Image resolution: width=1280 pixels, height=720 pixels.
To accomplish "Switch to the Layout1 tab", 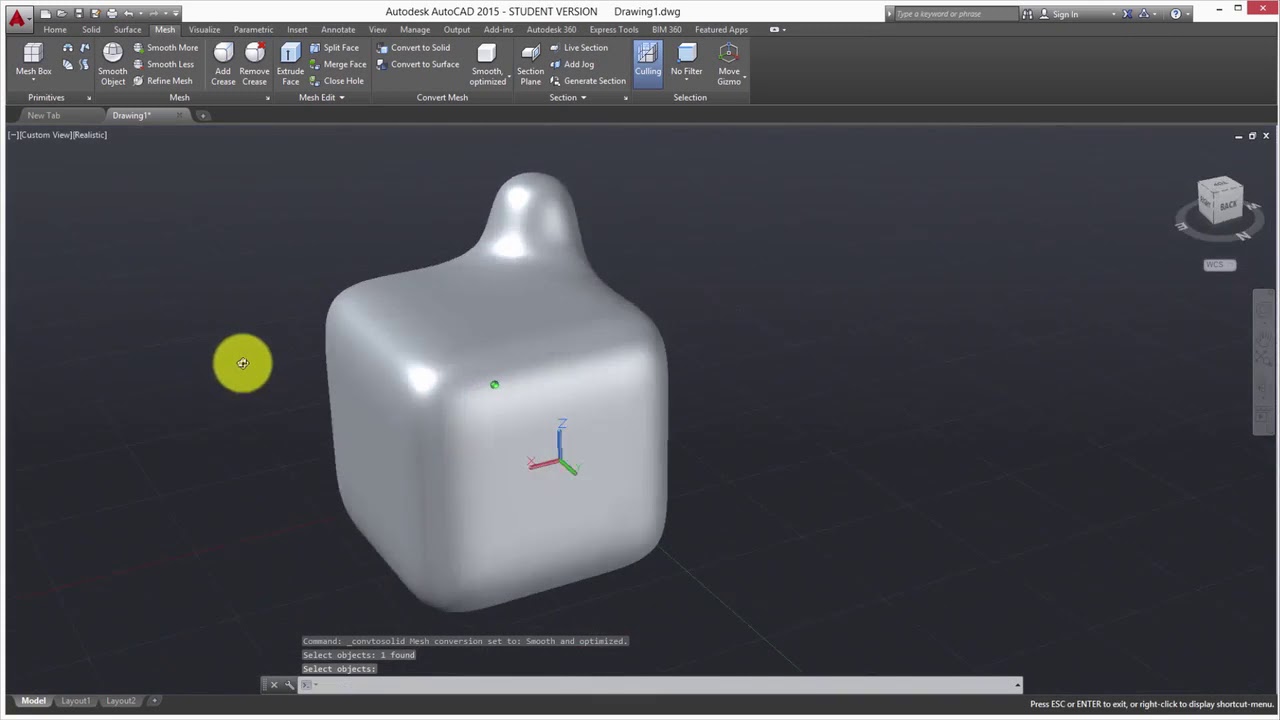I will pos(76,701).
